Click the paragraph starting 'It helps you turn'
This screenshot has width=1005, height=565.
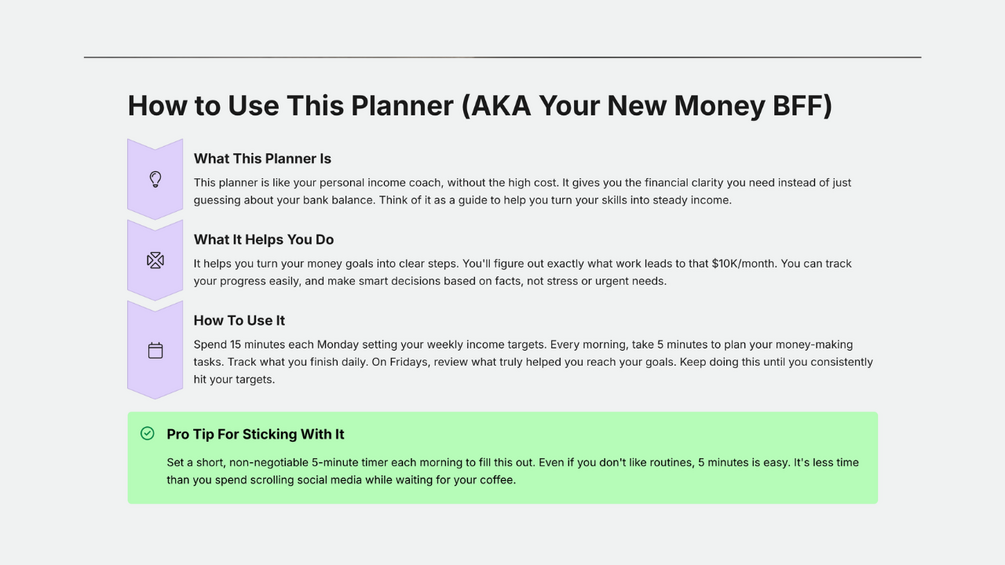point(522,272)
